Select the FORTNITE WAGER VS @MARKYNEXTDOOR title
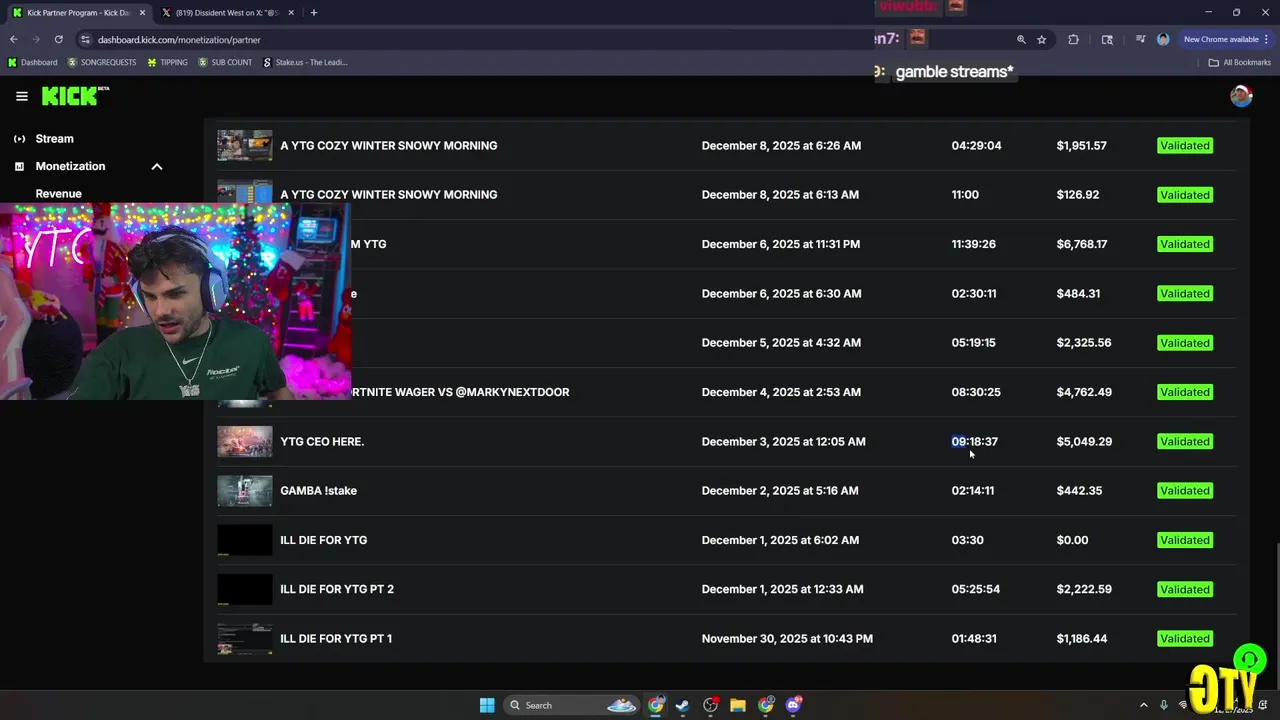The width and height of the screenshot is (1280, 720). pyautogui.click(x=460, y=392)
